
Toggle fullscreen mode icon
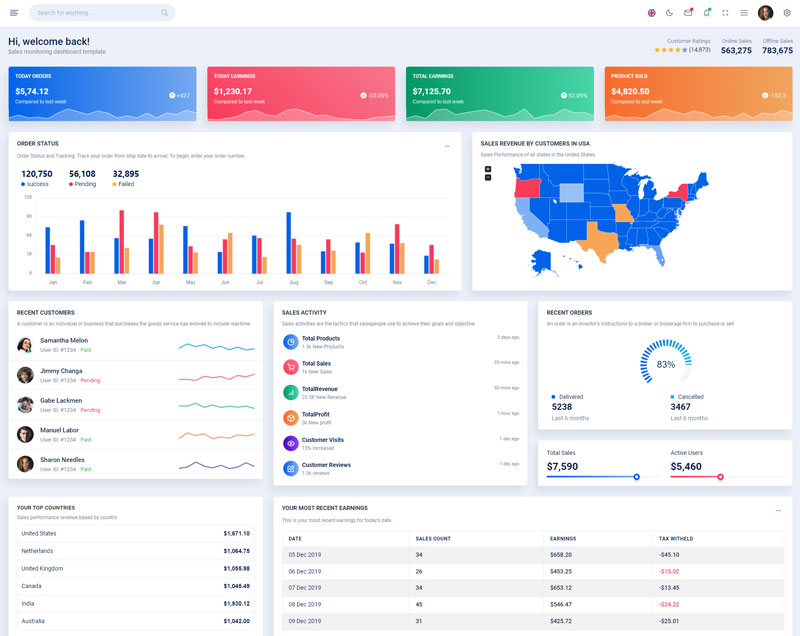click(x=725, y=13)
